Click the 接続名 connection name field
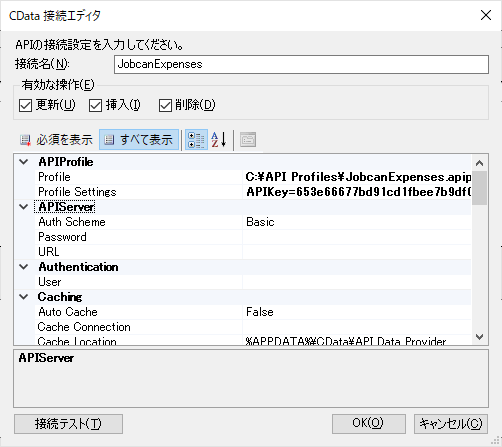 pyautogui.click(x=301, y=64)
